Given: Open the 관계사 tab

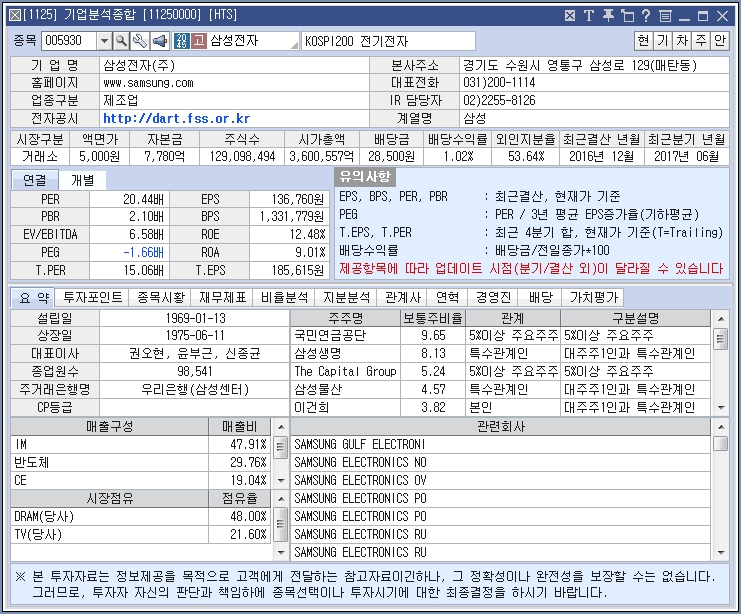Looking at the screenshot, I should 402,297.
